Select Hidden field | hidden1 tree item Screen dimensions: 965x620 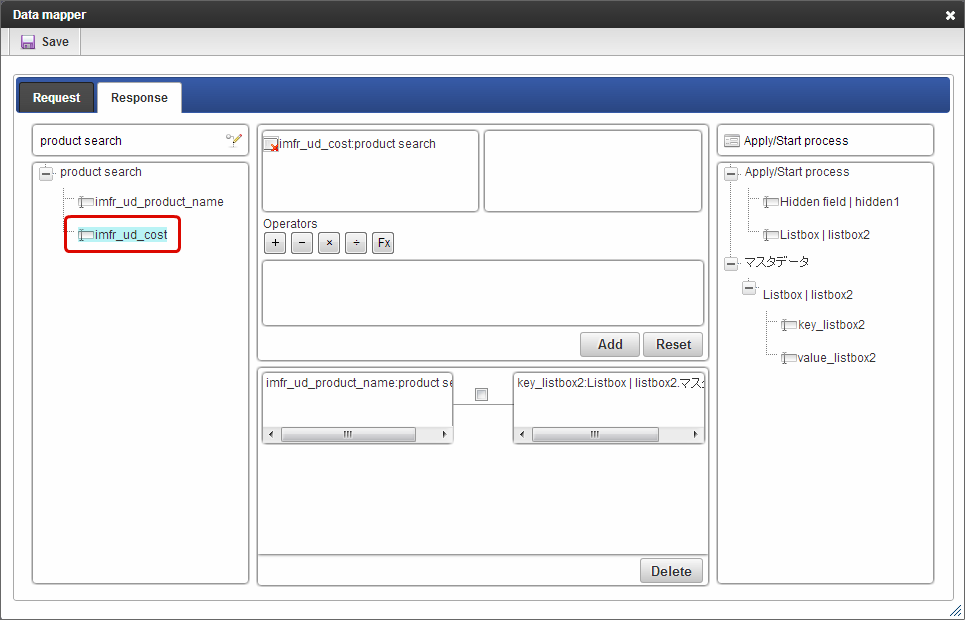839,202
